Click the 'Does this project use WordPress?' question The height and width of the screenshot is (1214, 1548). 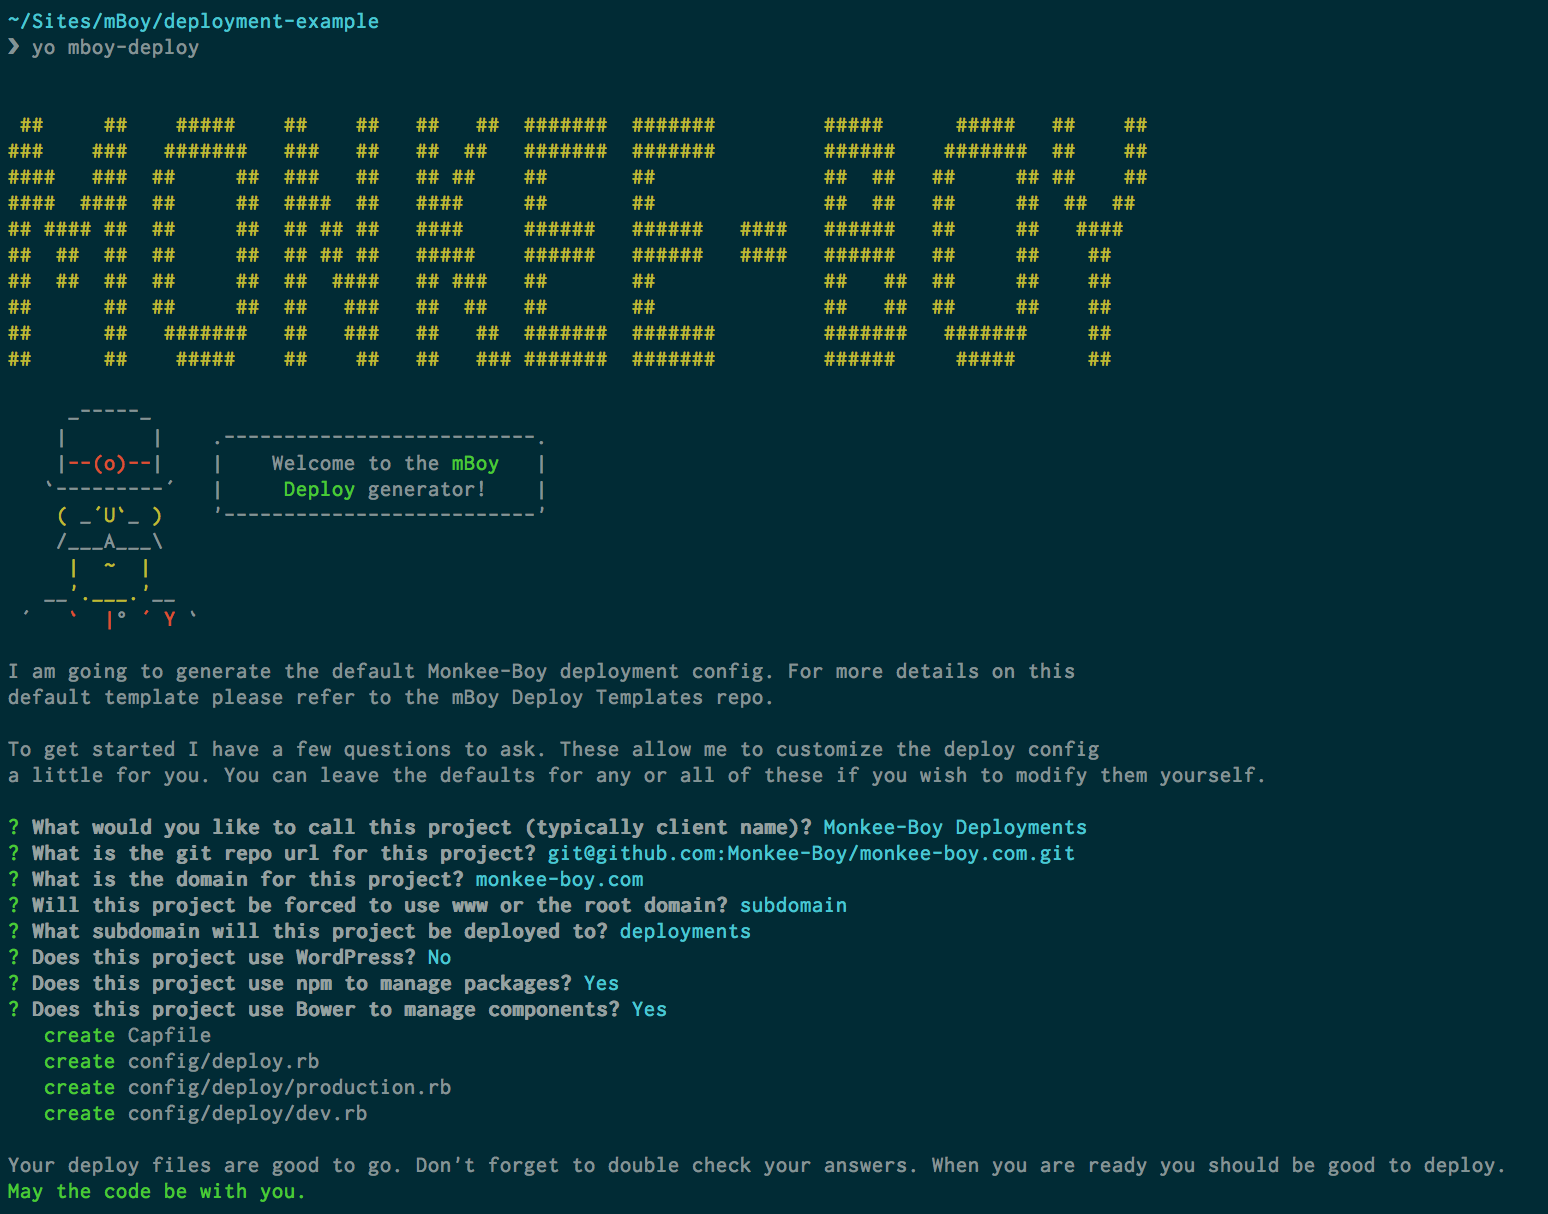point(223,957)
